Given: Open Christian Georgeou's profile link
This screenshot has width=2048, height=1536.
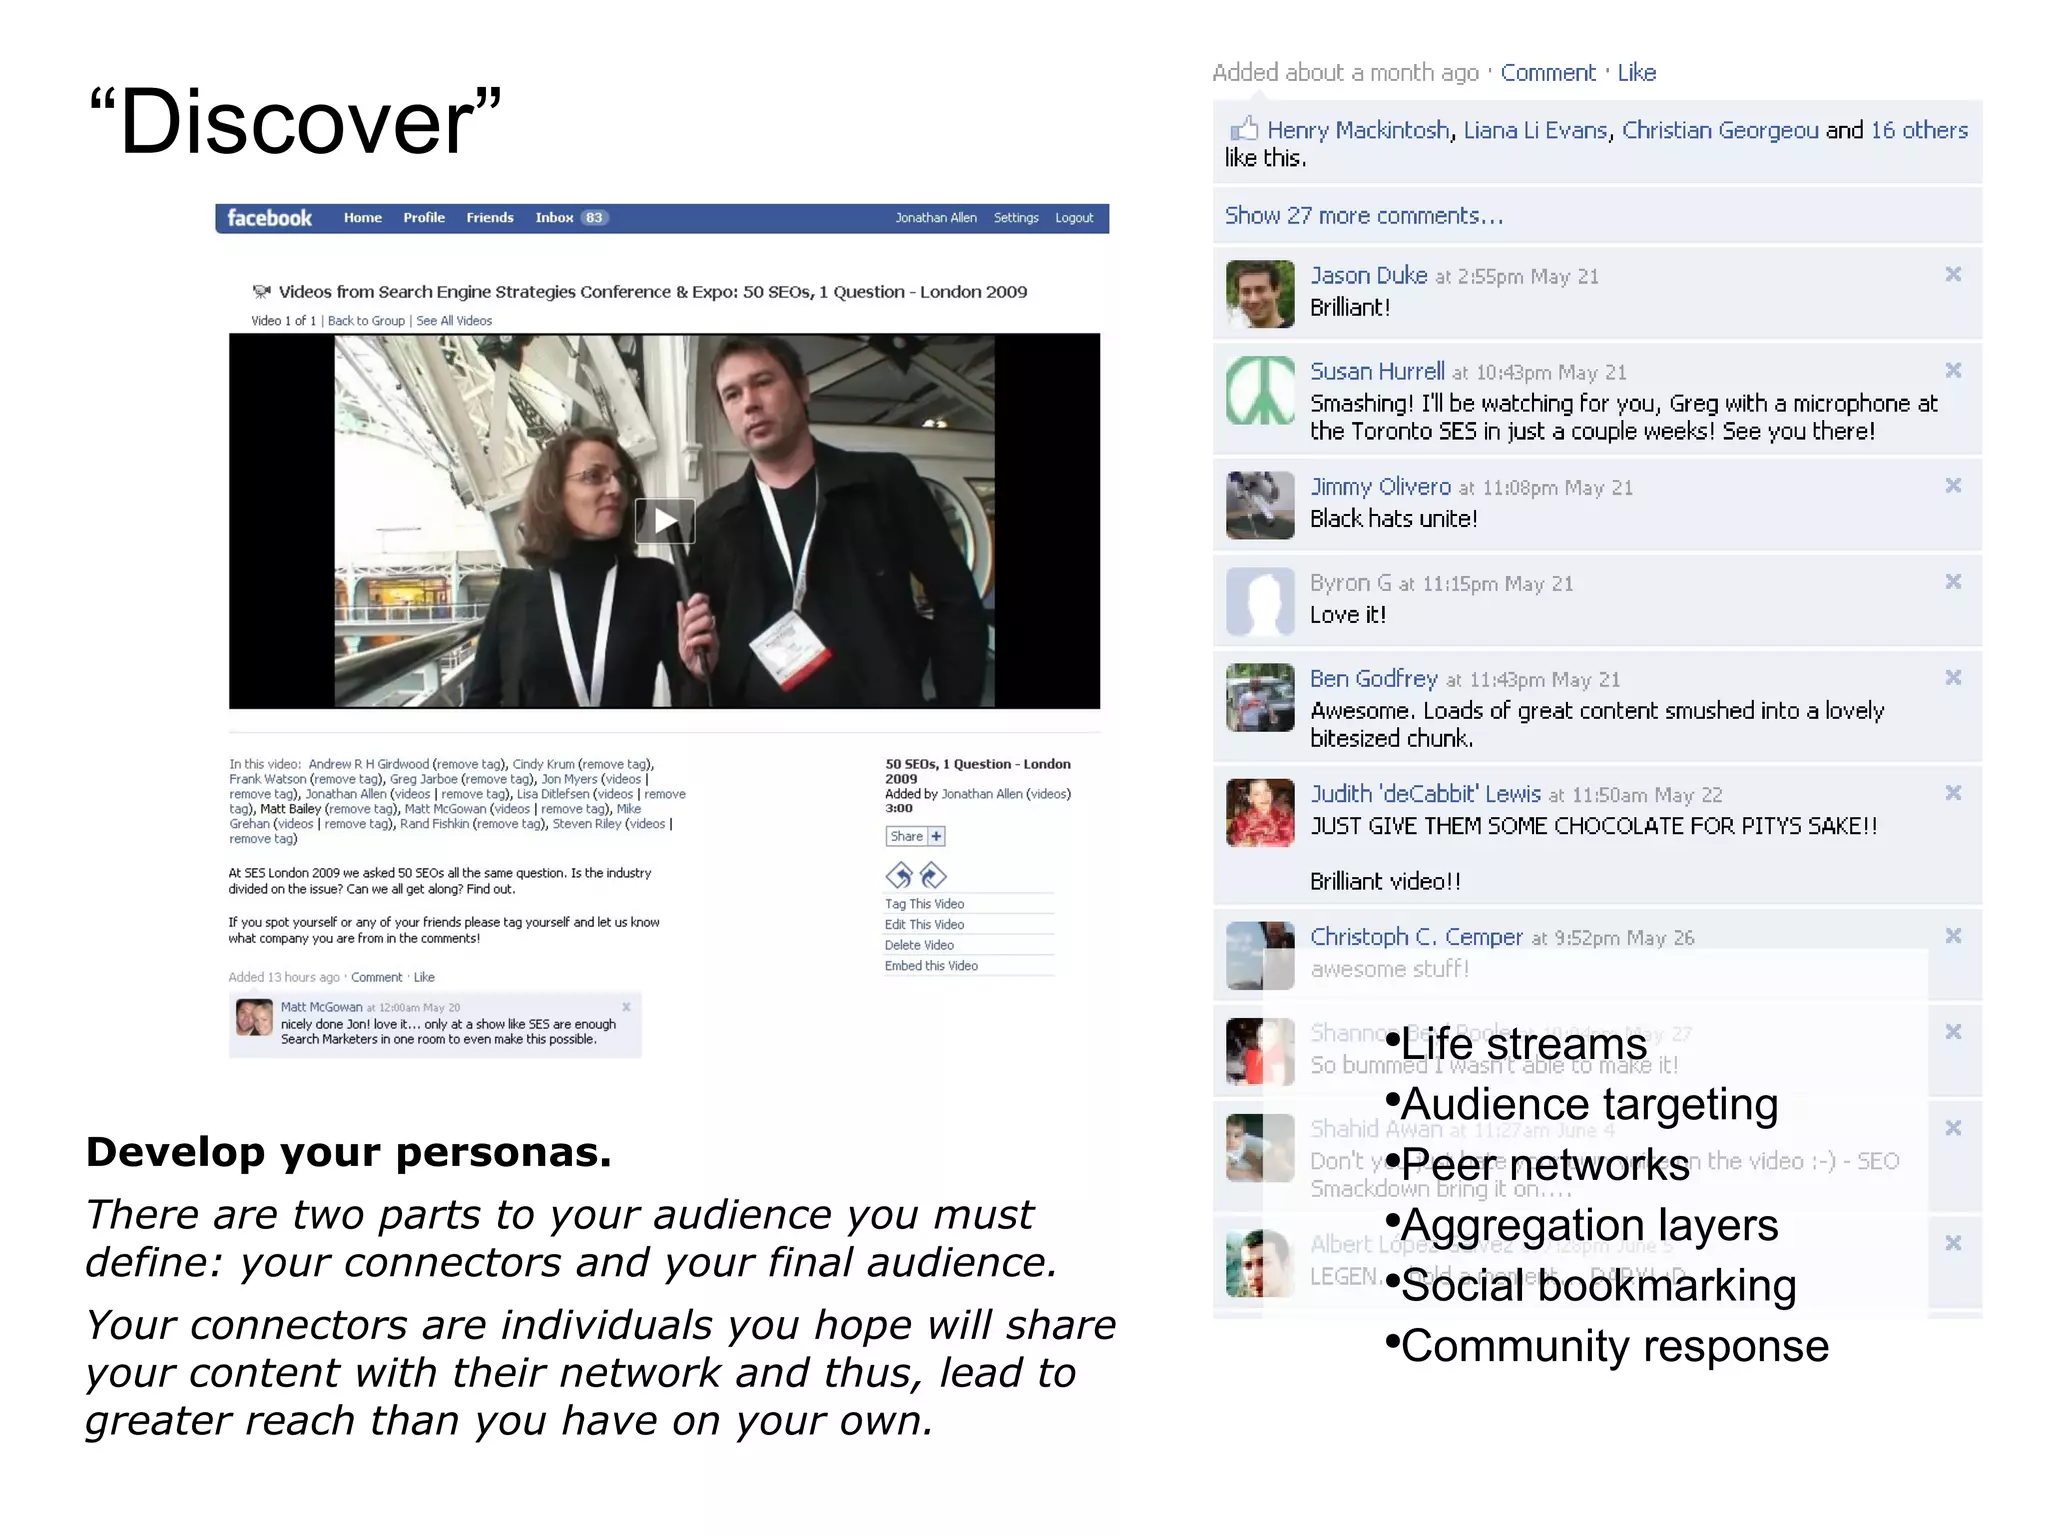Looking at the screenshot, I should 1720,131.
